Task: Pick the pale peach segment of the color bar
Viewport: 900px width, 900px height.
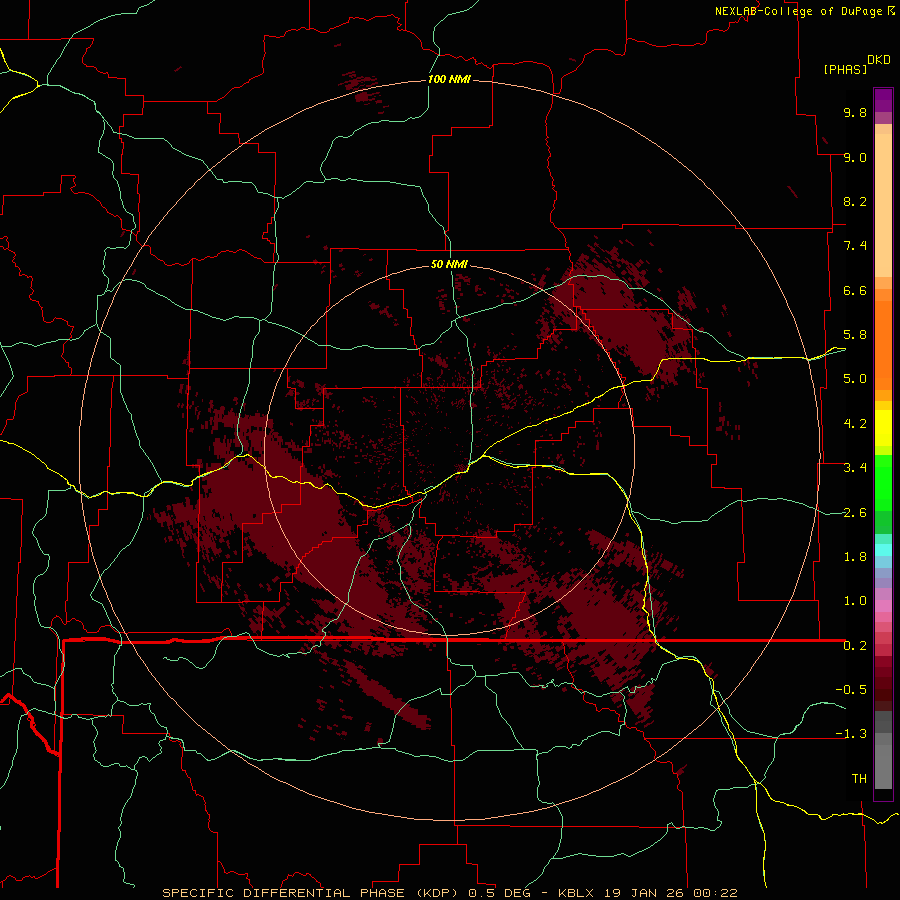Action: point(883,205)
